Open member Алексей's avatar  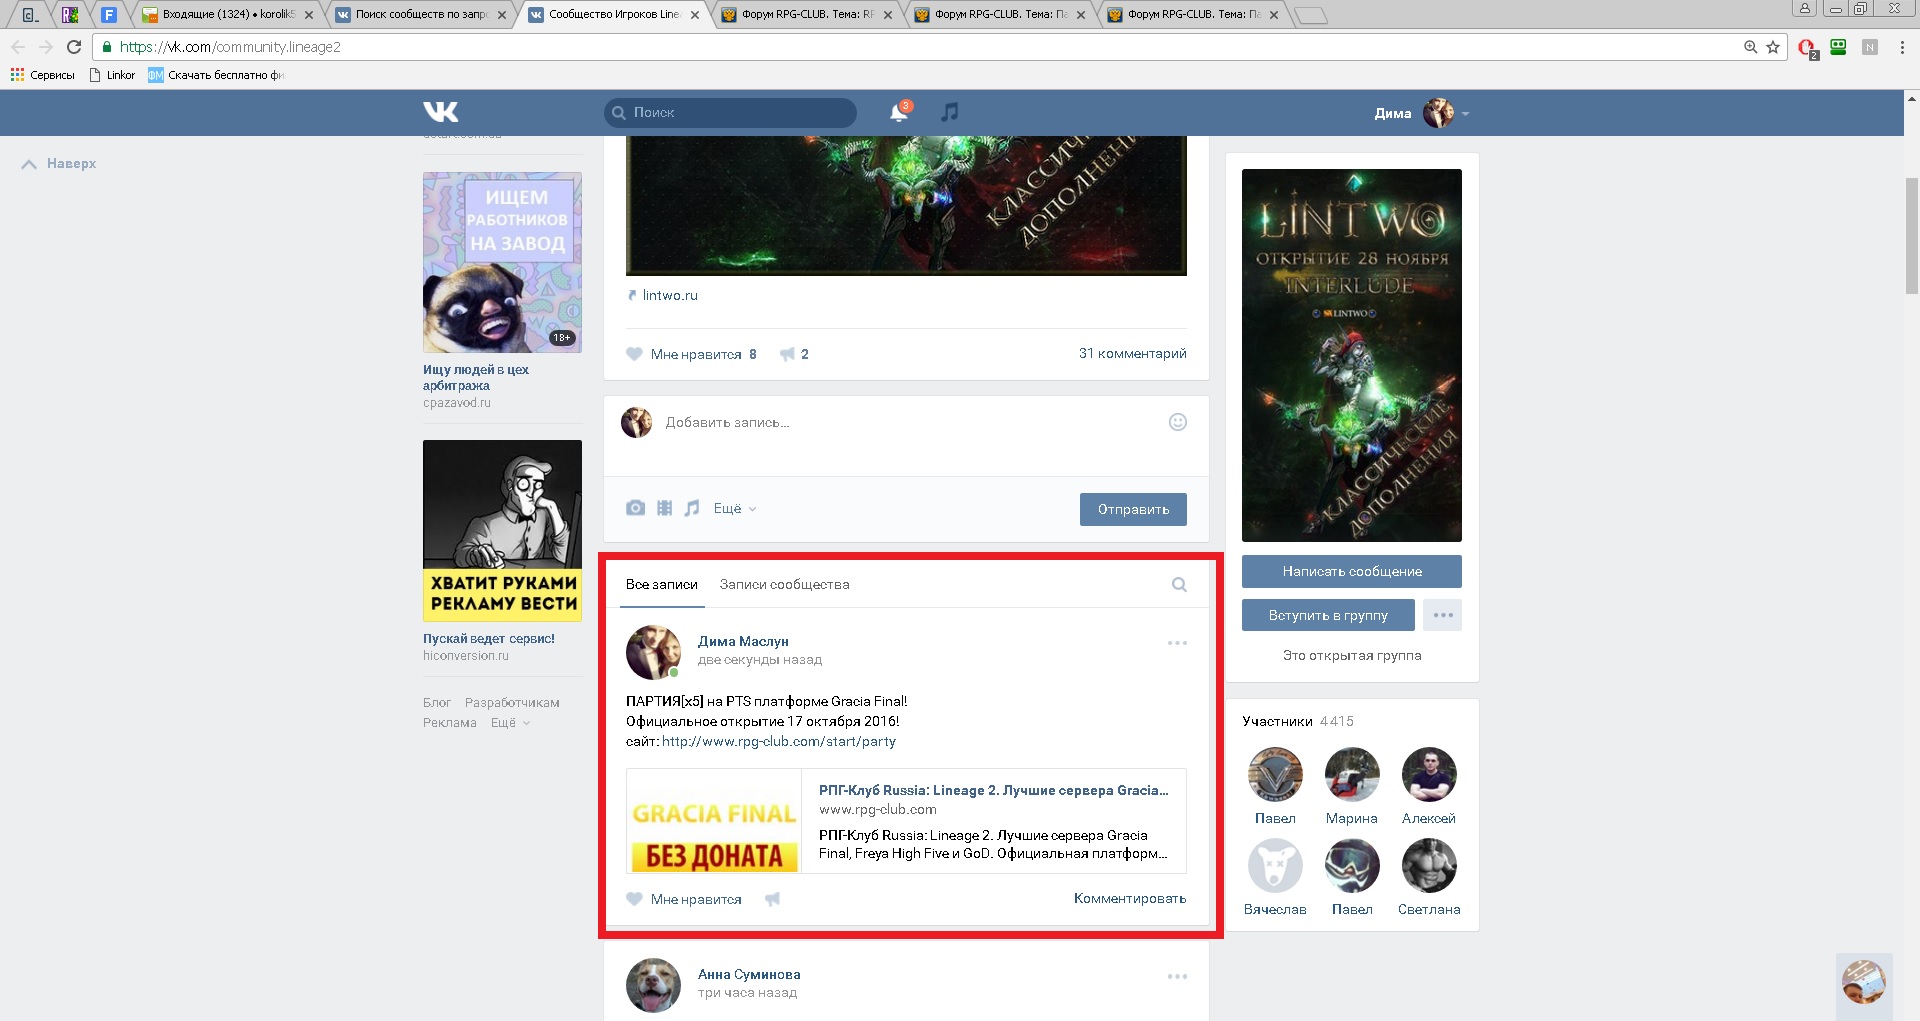pyautogui.click(x=1429, y=774)
